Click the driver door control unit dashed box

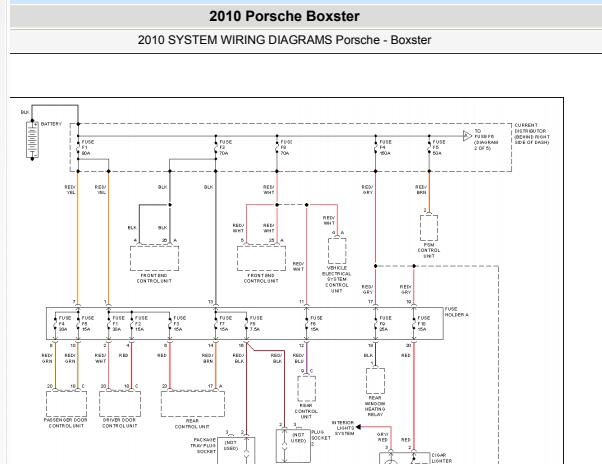click(x=120, y=403)
